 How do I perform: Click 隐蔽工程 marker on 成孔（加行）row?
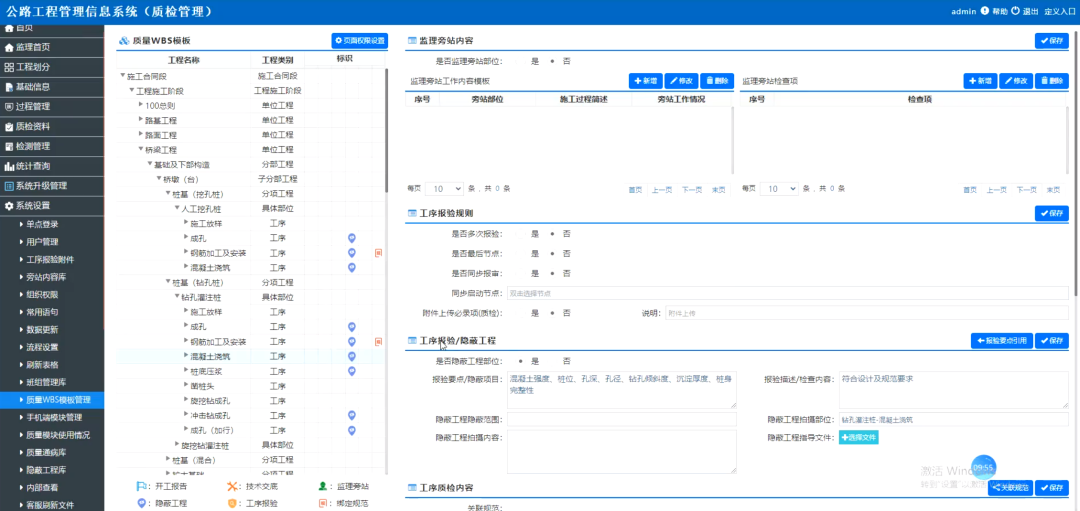(x=352, y=430)
